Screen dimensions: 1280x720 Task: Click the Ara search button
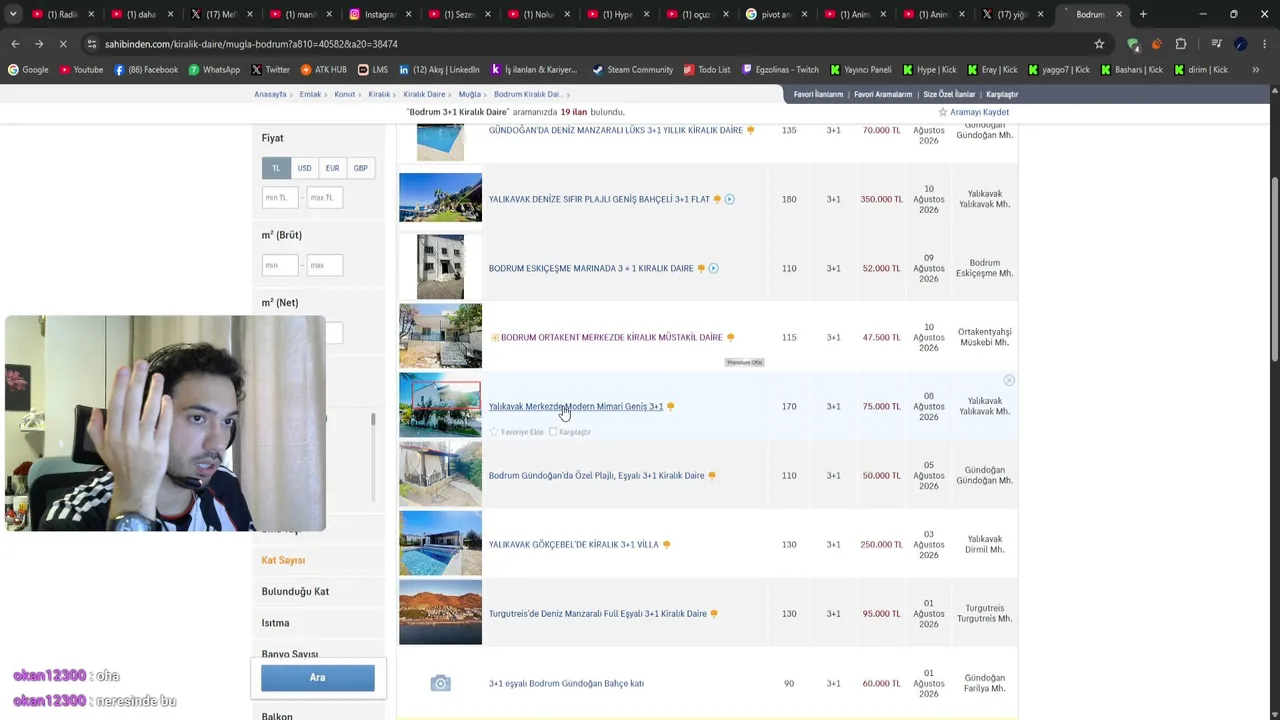pos(318,677)
